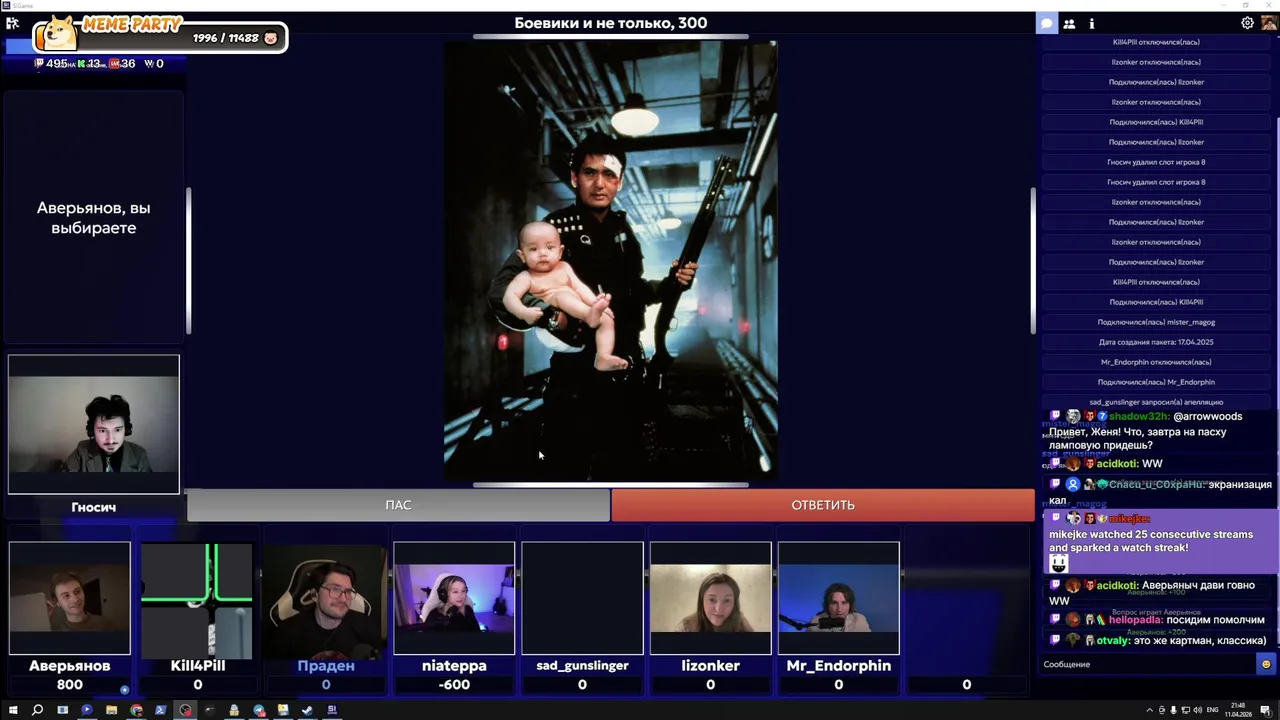Select player Аверьянов webcam
1280x720 pixels.
pos(70,598)
